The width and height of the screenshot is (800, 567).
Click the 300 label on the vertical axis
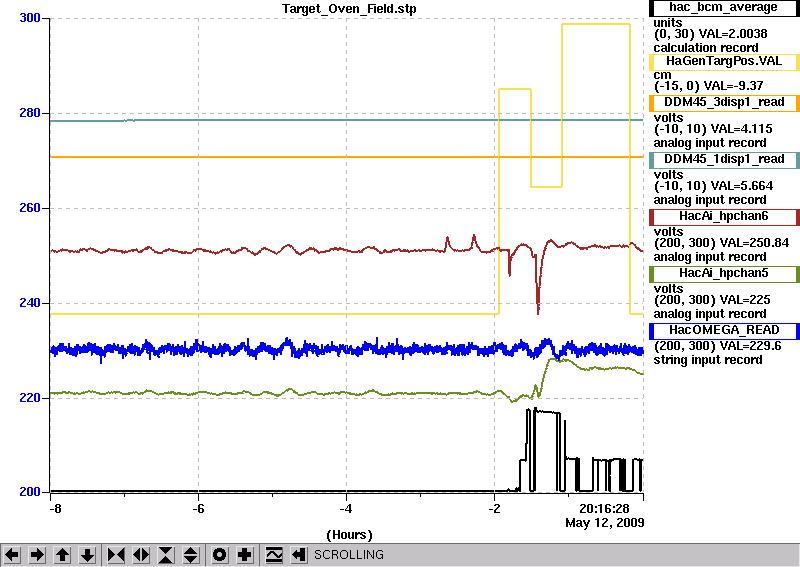click(x=30, y=18)
